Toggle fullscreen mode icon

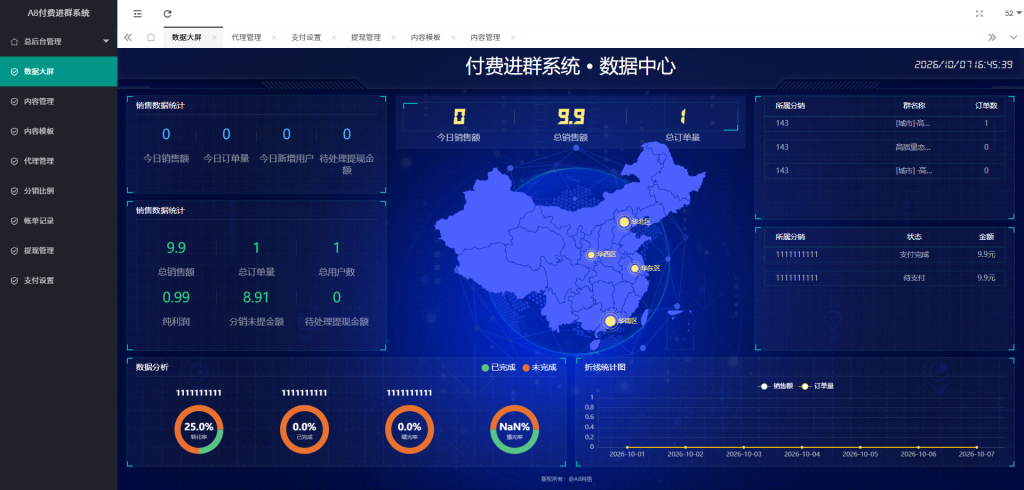[979, 14]
